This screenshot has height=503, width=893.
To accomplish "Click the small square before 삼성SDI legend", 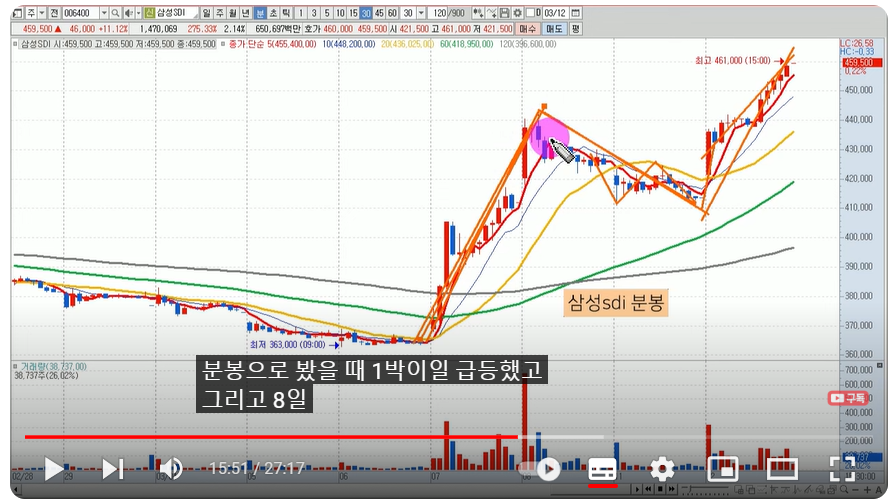I will click(x=15, y=44).
